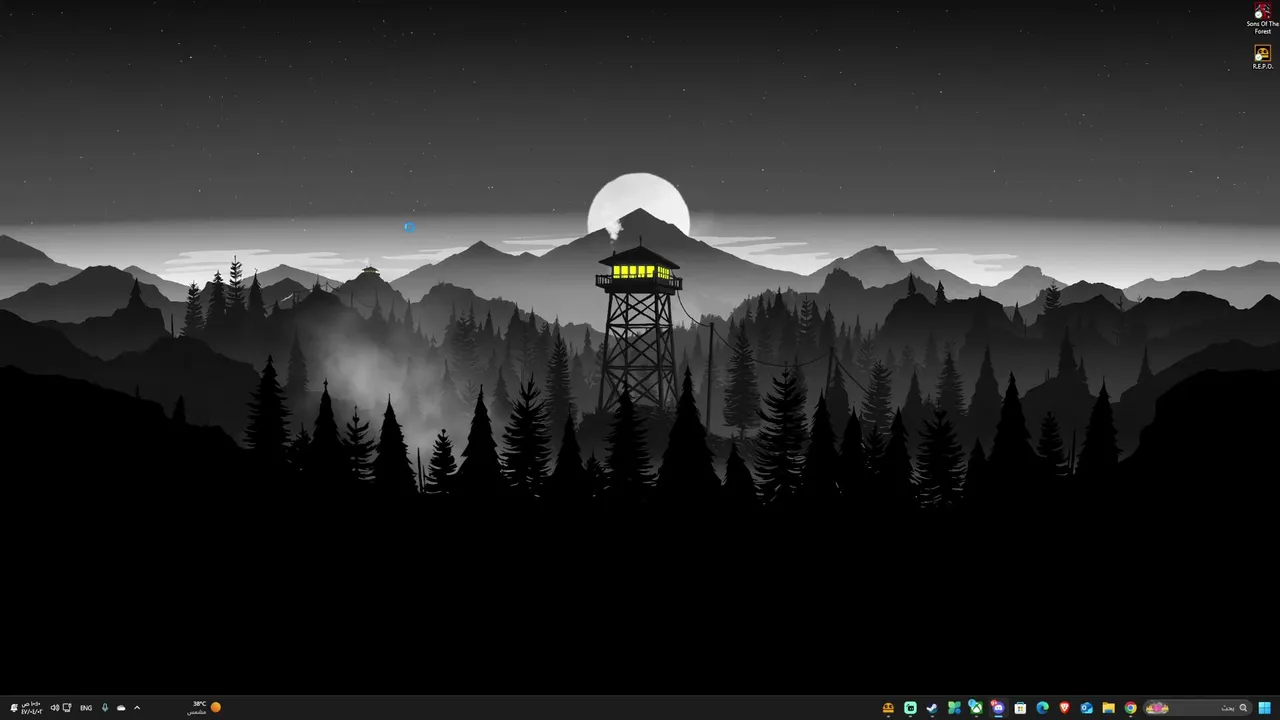Select the Sons Of The Forest desktop shortcut
Image resolution: width=1280 pixels, height=720 pixels.
(x=1263, y=18)
